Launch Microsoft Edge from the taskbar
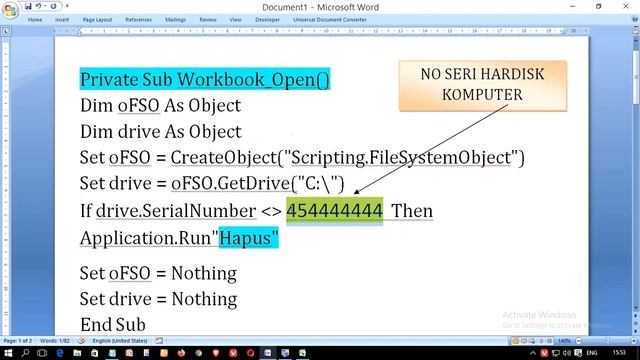The width and height of the screenshot is (640, 360). (60, 353)
